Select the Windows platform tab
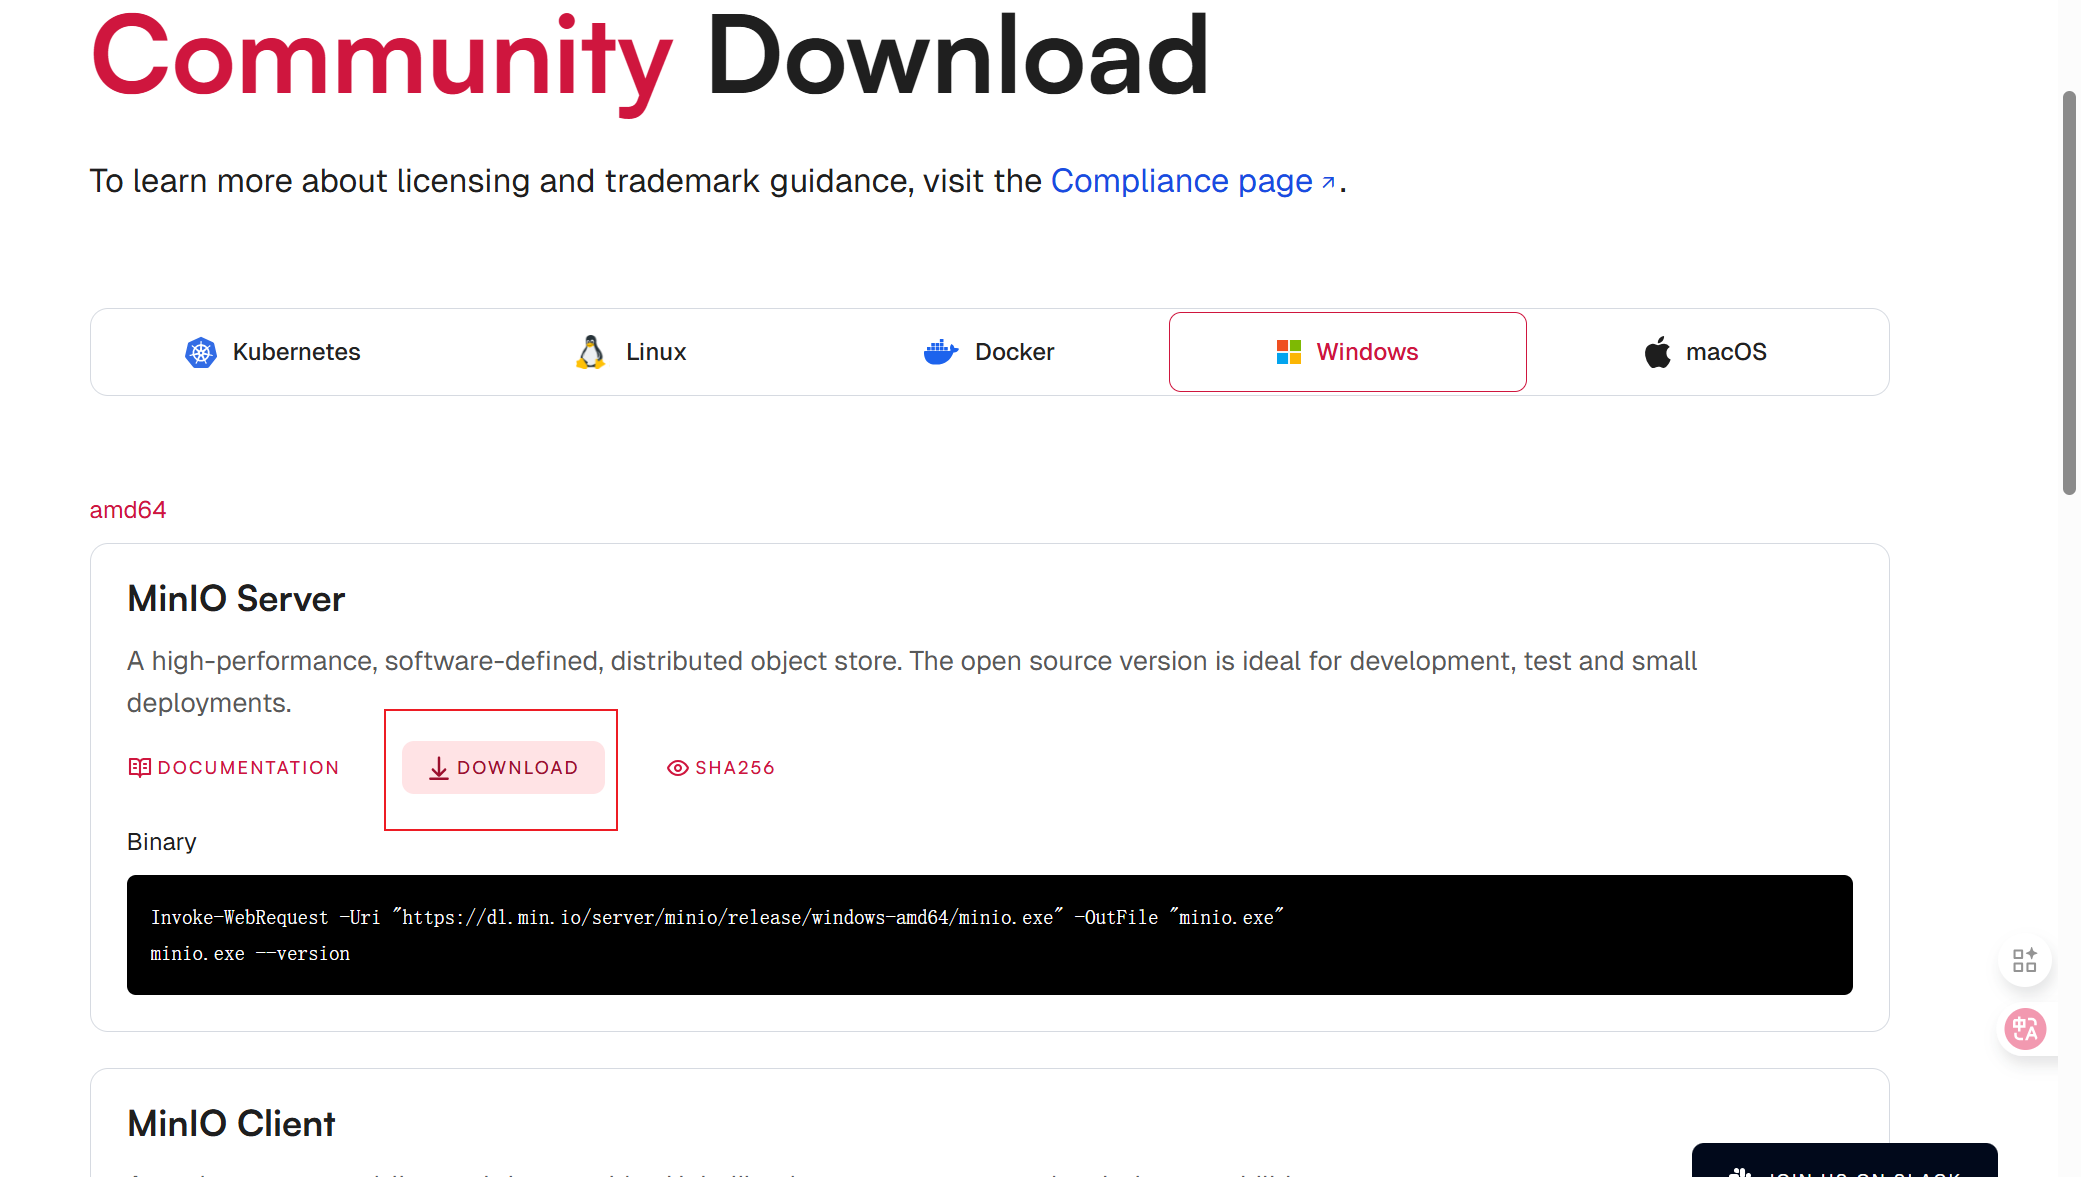The image size is (2081, 1177). [x=1347, y=352]
